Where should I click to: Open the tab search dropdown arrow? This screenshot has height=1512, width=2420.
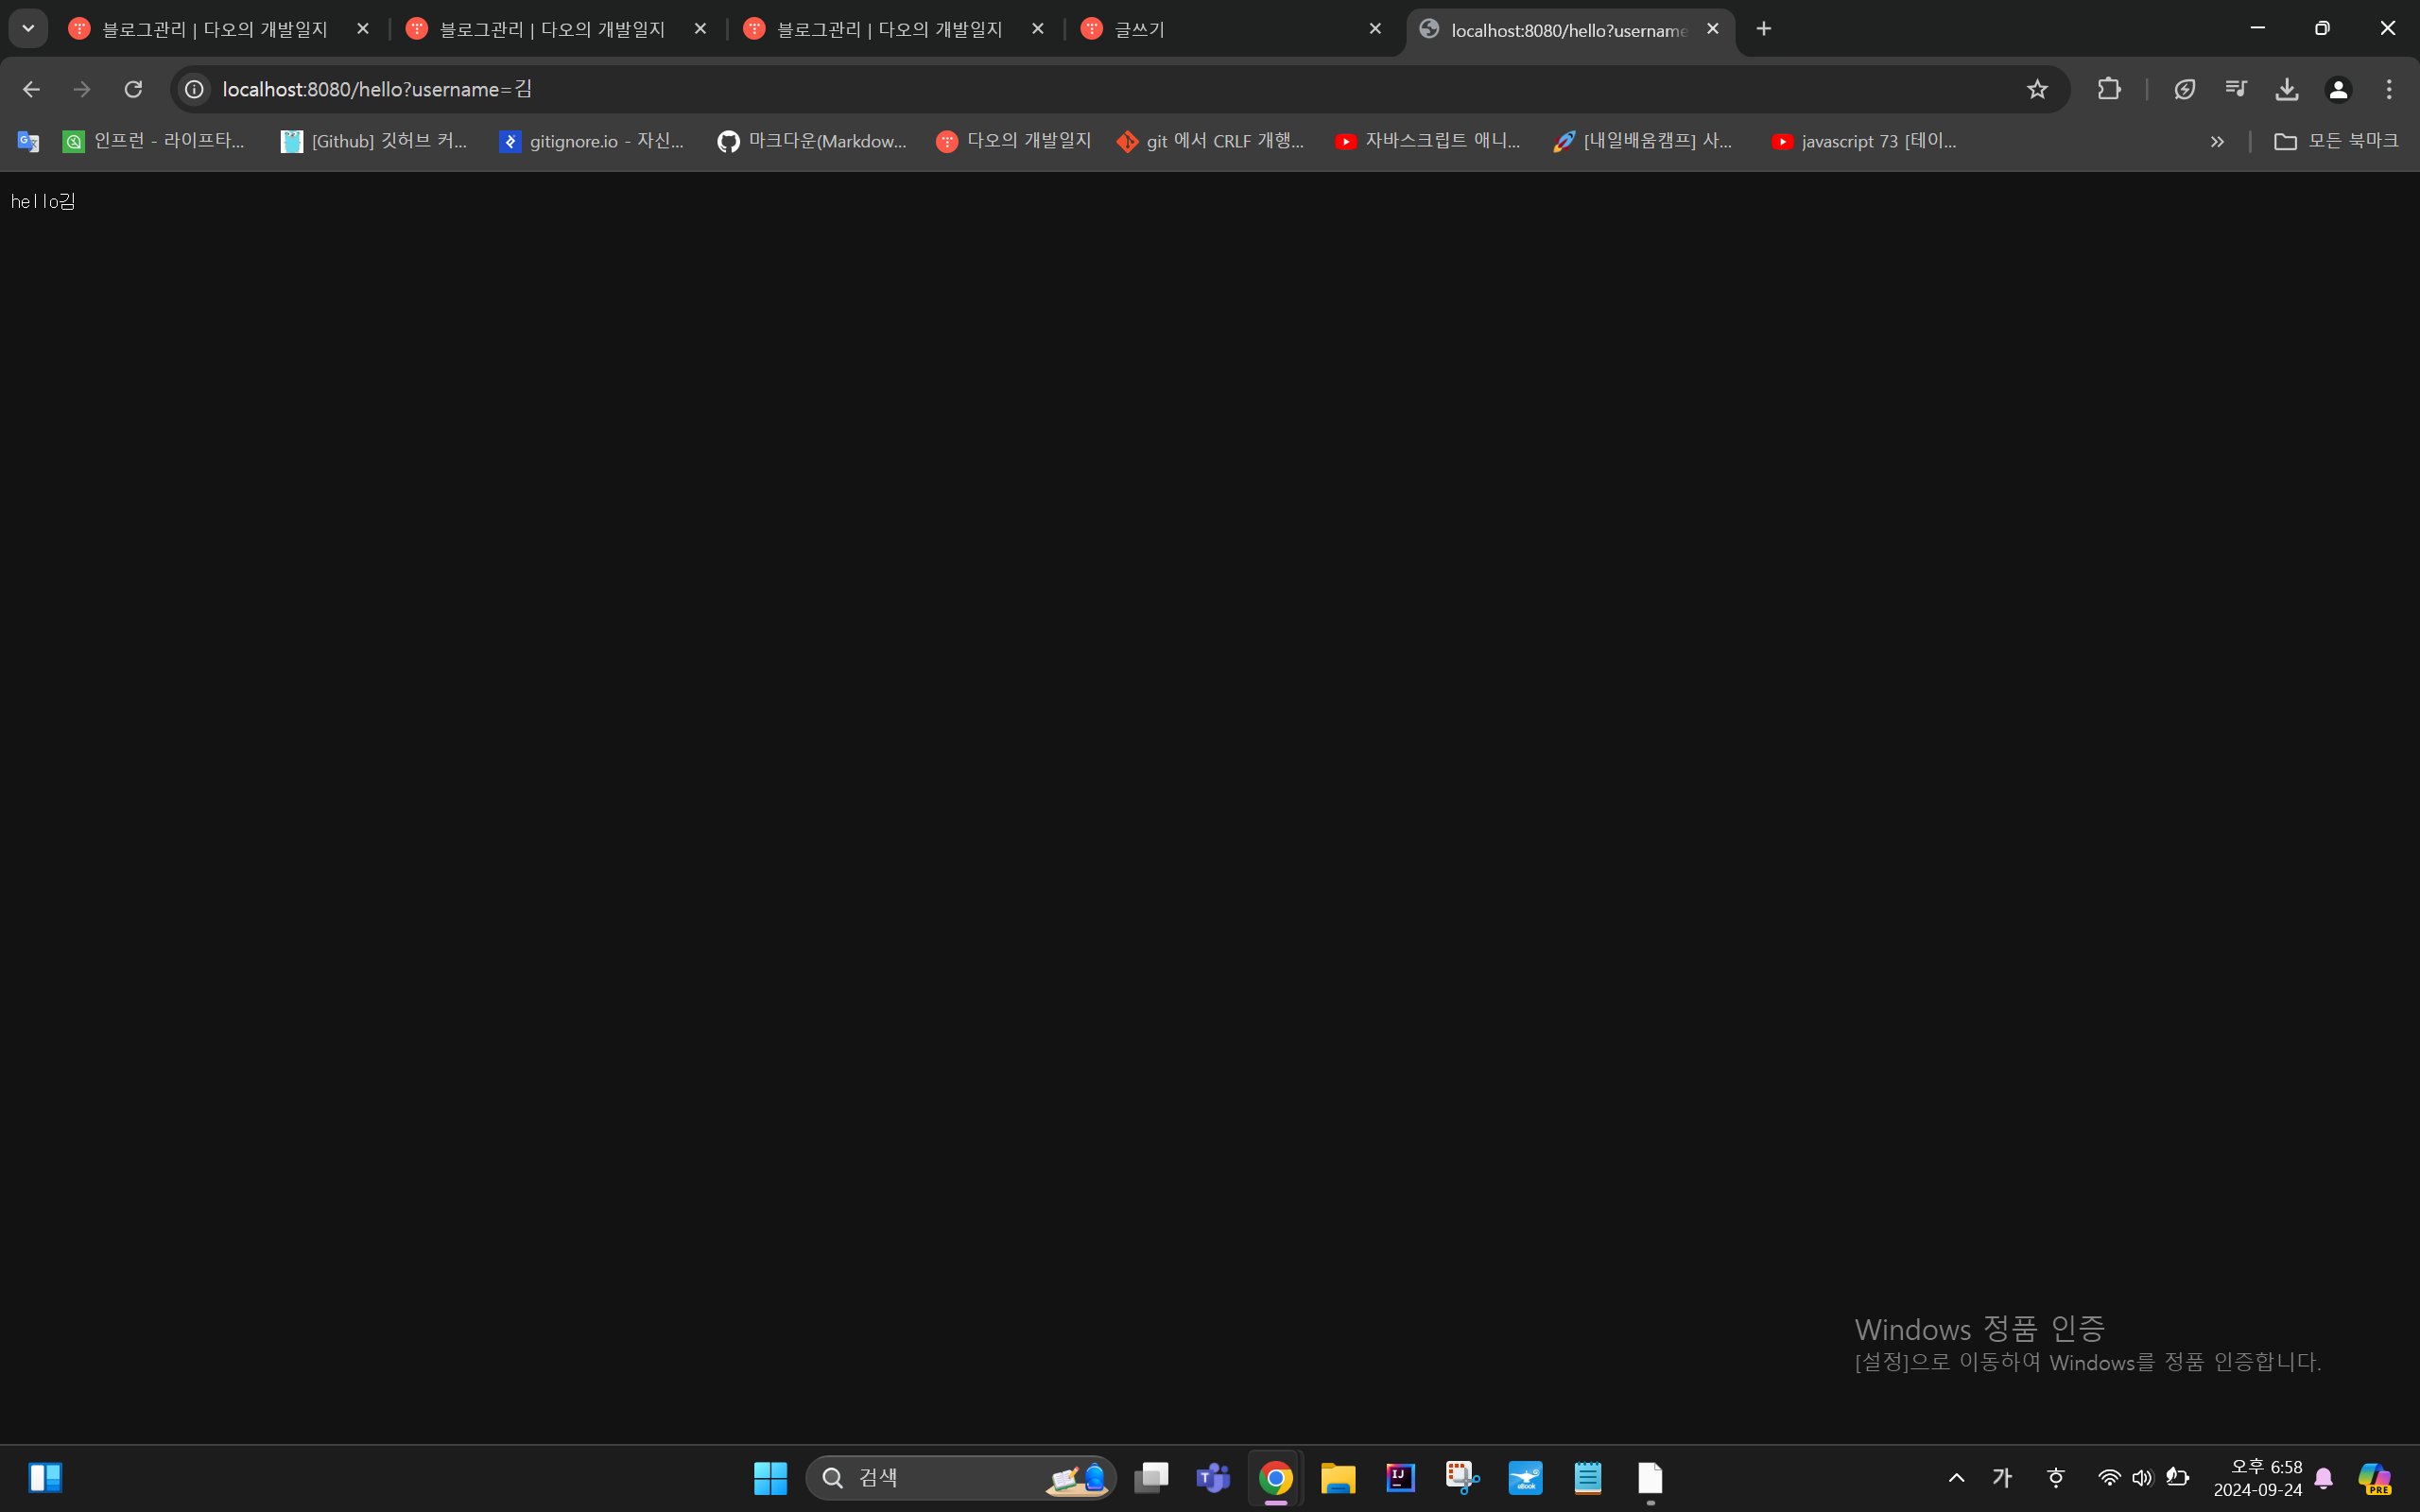pyautogui.click(x=28, y=28)
